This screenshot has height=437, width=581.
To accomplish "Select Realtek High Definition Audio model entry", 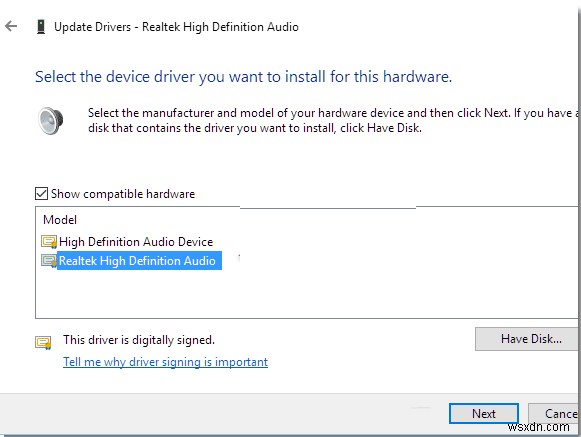I will pyautogui.click(x=137, y=261).
